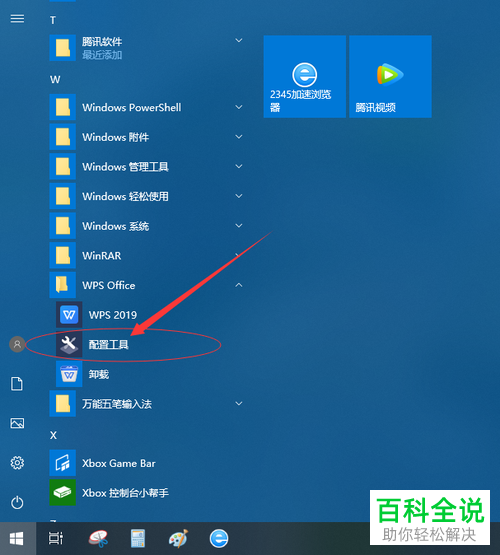Select the Windows 附件 label

(x=116, y=137)
